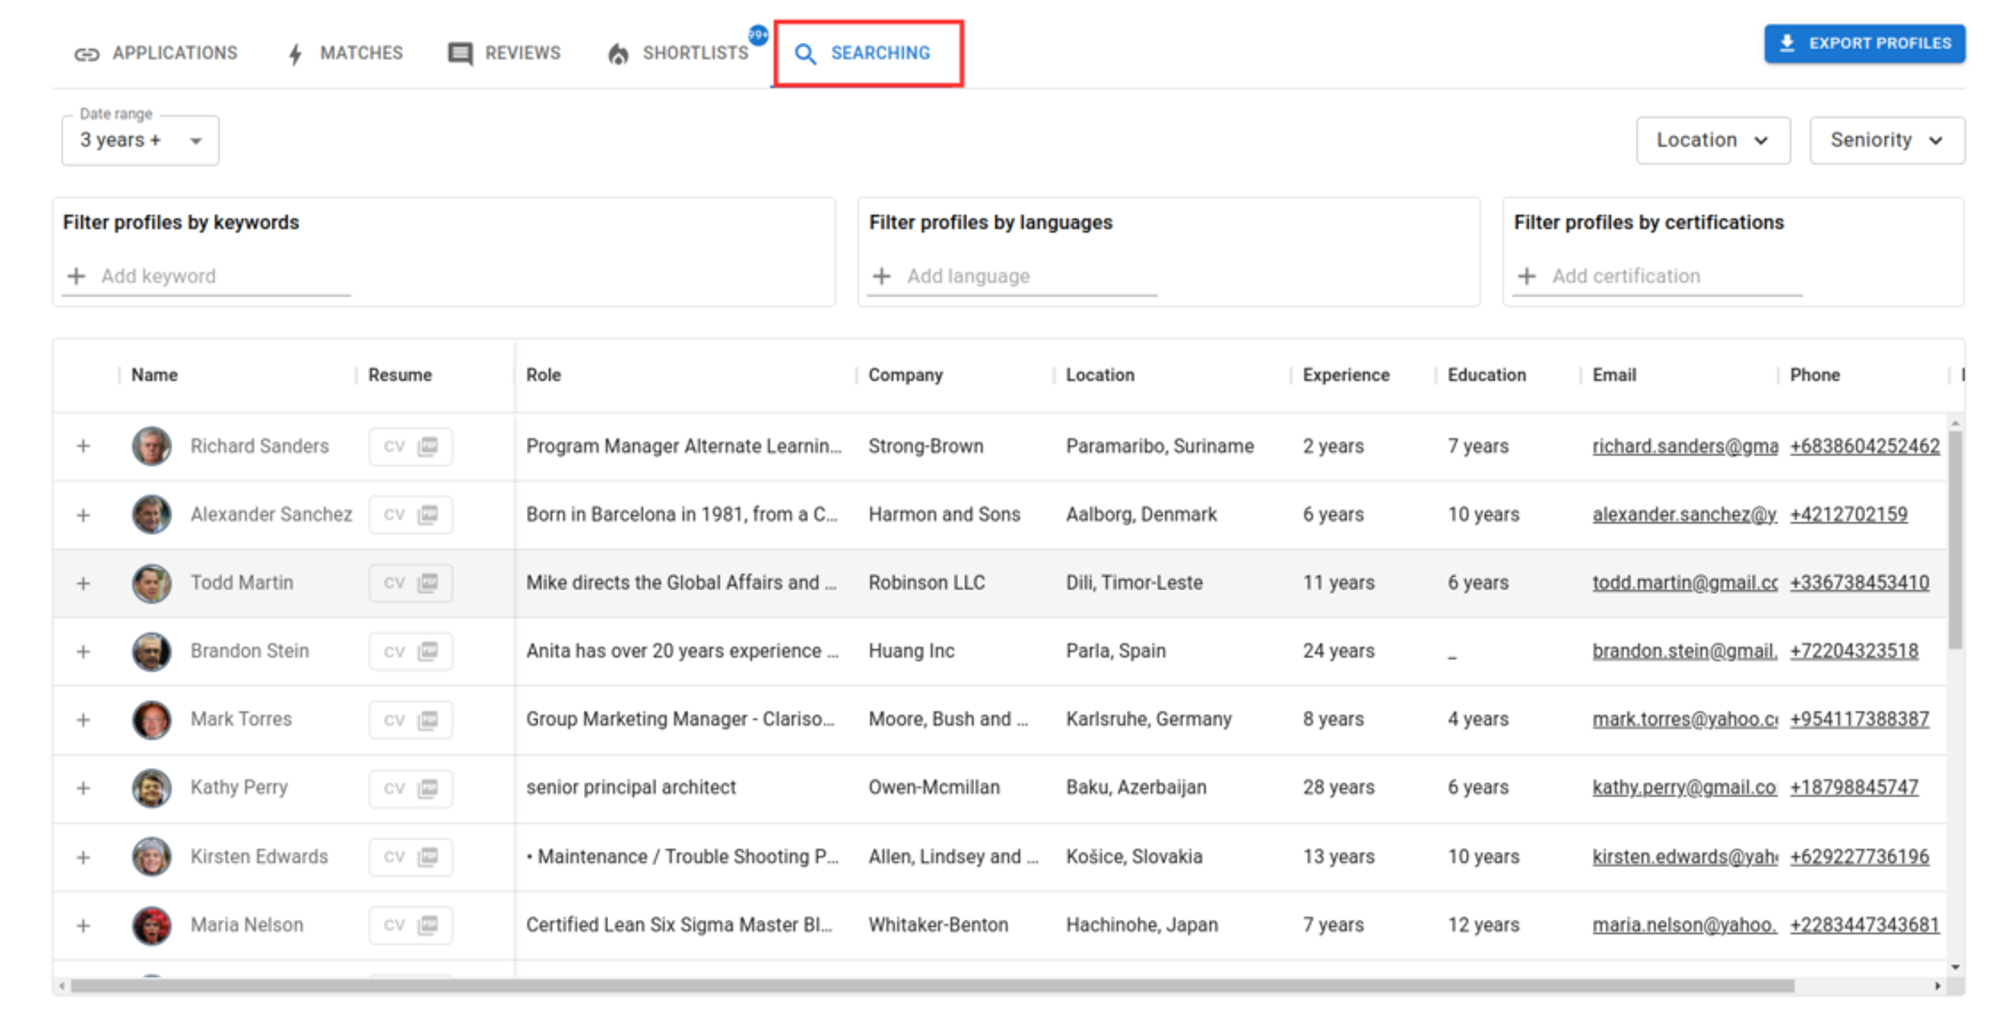The image size is (2000, 1023).
Task: Click the lightning bolt icon beside Matches
Action: point(294,53)
